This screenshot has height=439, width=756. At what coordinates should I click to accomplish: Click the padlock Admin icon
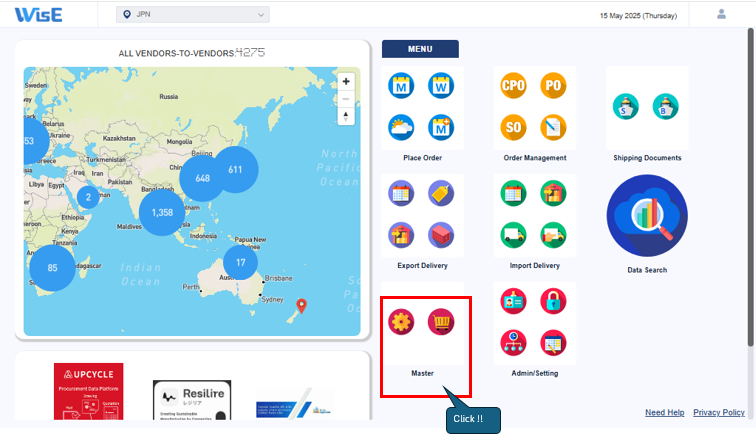coord(553,301)
